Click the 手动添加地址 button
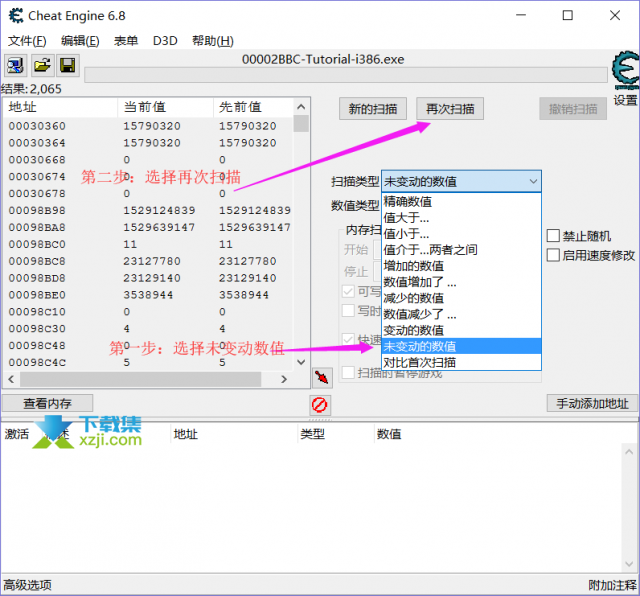 point(592,403)
